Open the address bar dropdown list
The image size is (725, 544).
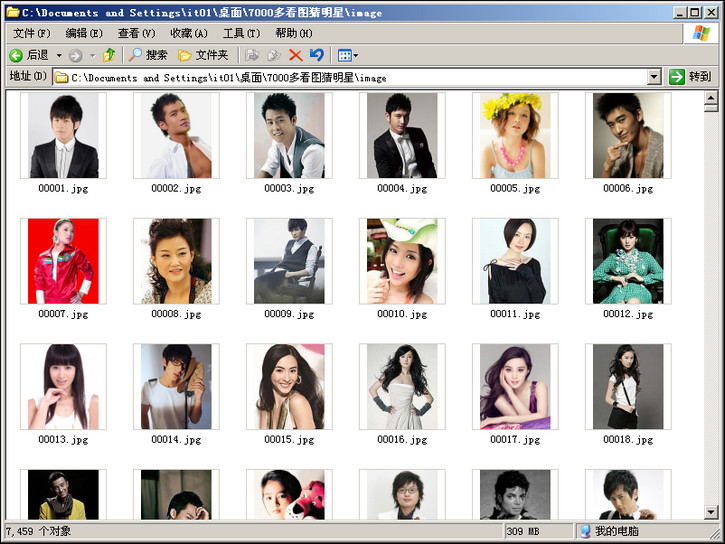point(653,77)
